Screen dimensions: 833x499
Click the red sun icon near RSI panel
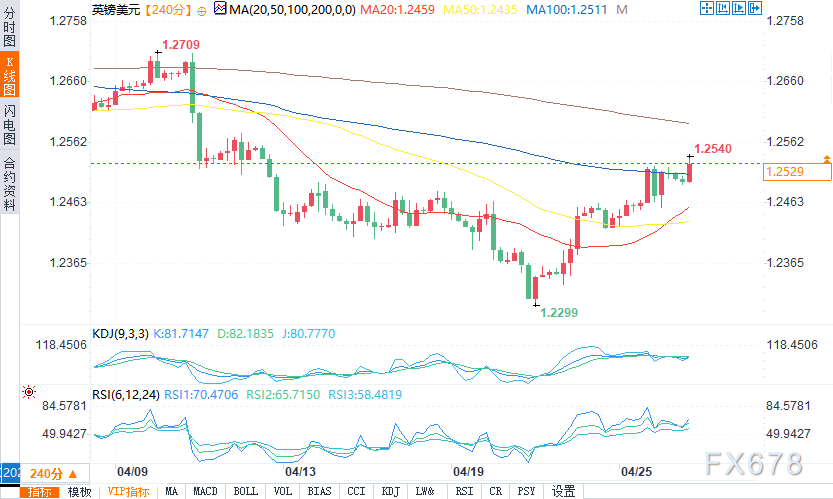click(x=29, y=392)
